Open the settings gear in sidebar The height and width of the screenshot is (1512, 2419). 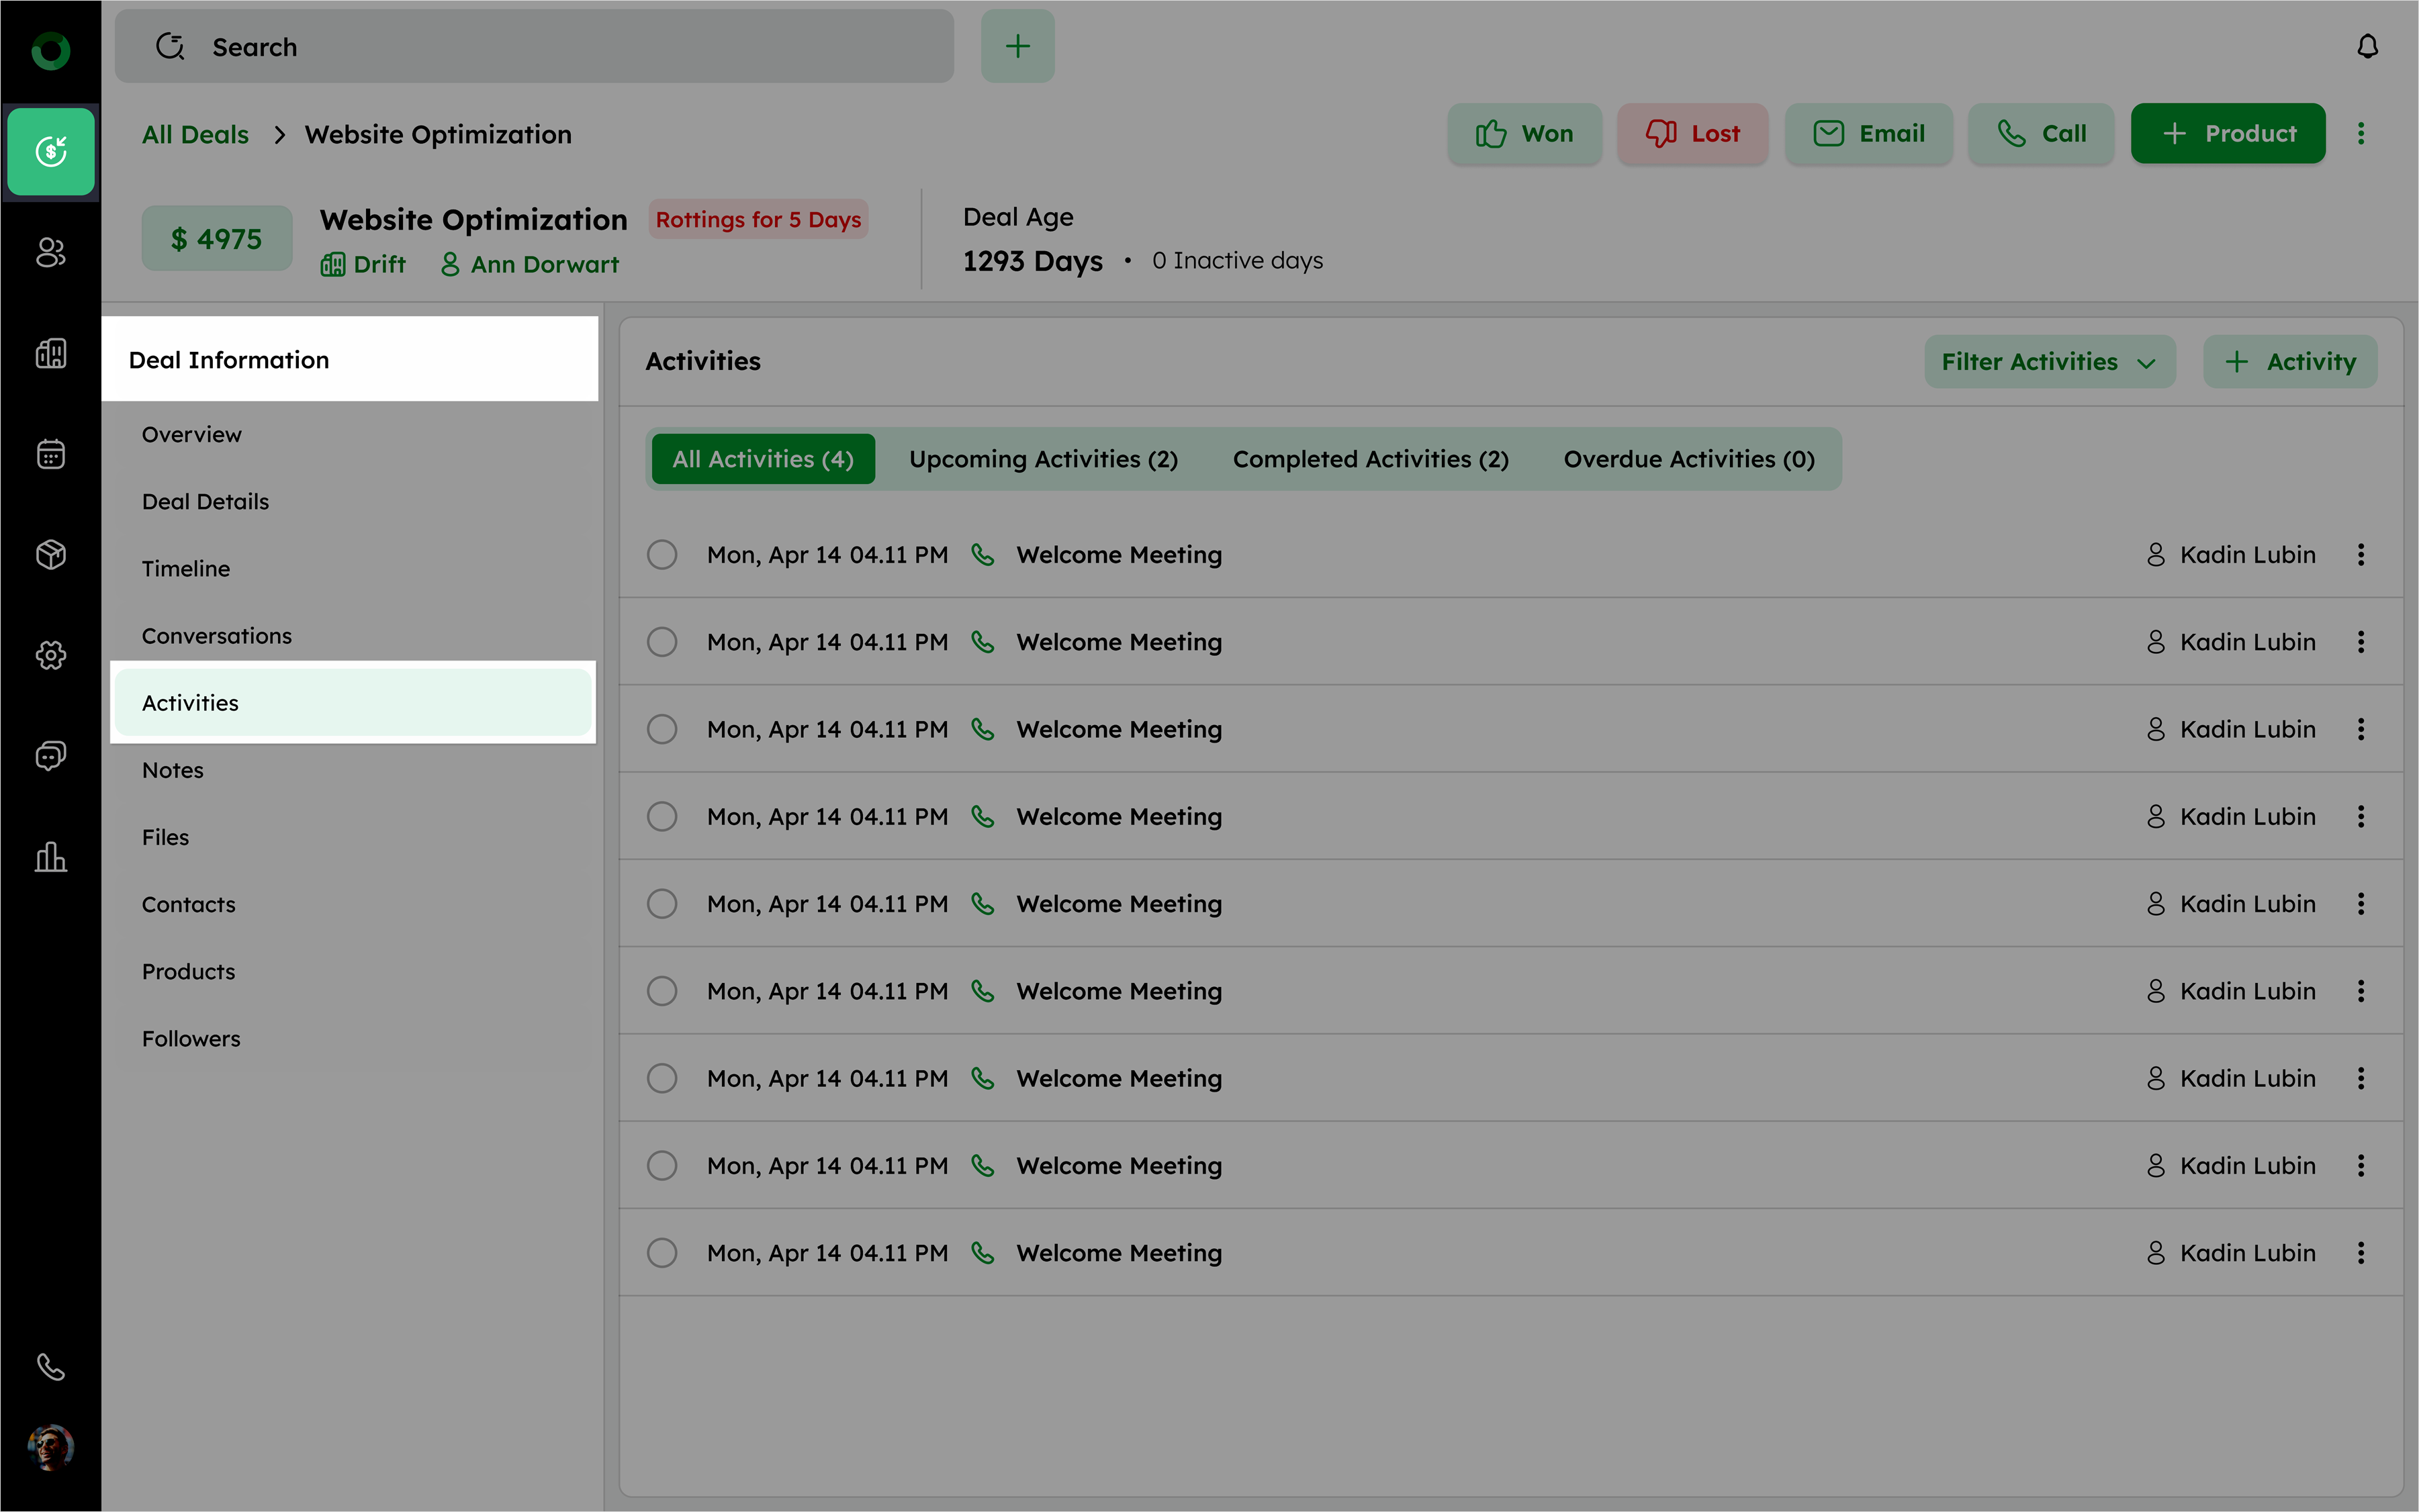coord(50,655)
